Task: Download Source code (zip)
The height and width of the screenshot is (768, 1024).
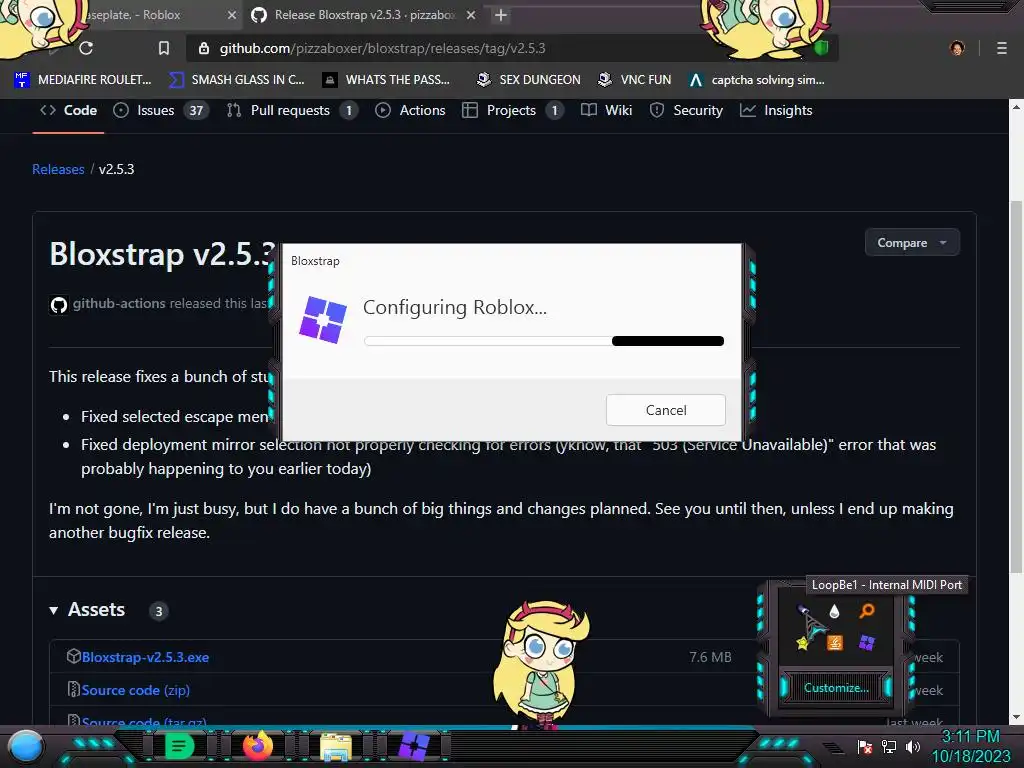Action: [135, 690]
